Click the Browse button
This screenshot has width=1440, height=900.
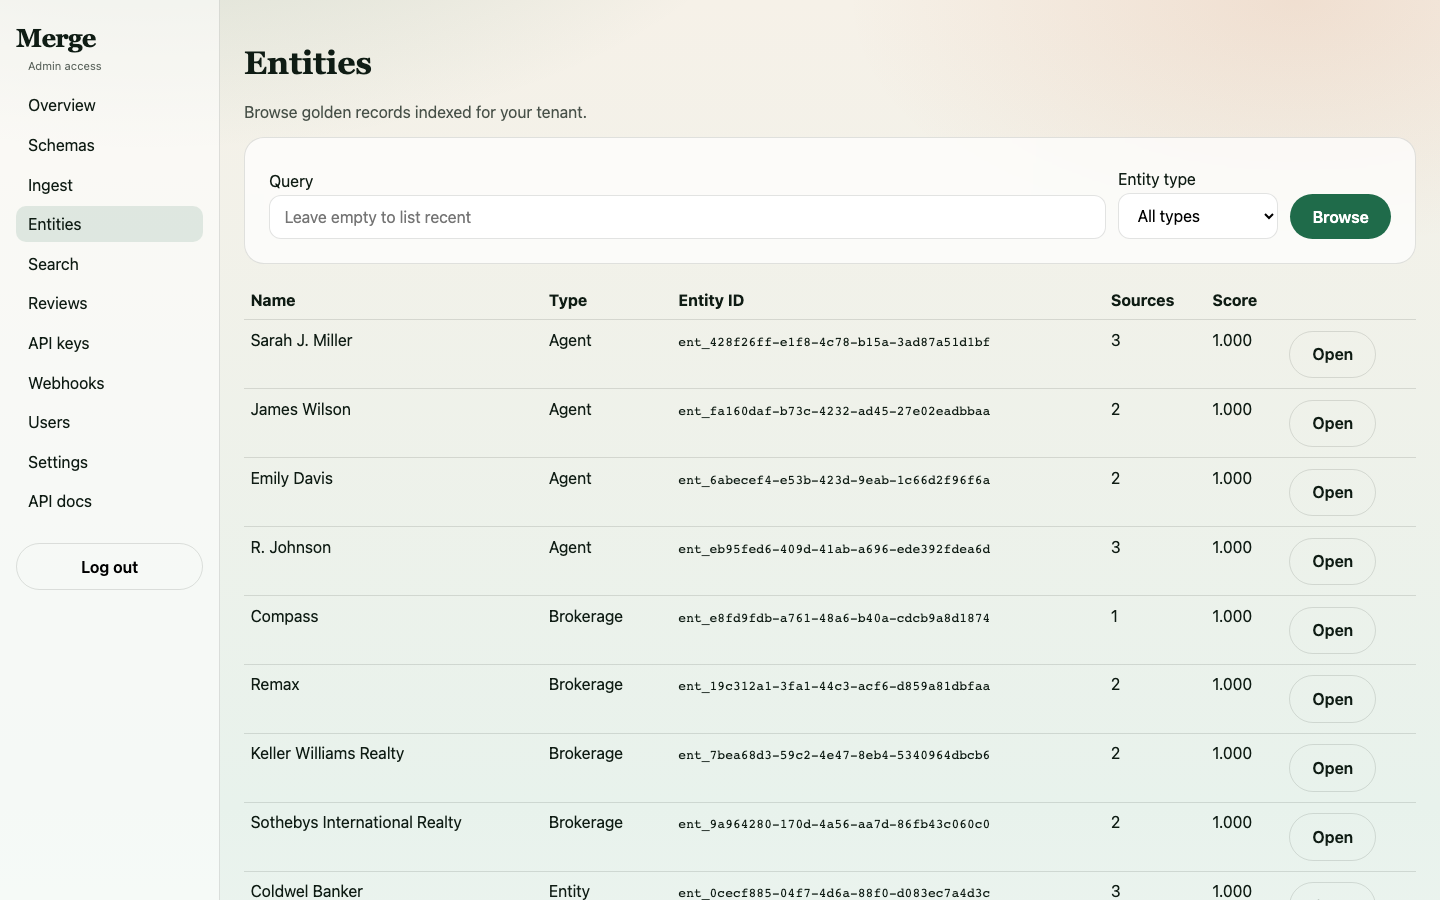[1340, 217]
